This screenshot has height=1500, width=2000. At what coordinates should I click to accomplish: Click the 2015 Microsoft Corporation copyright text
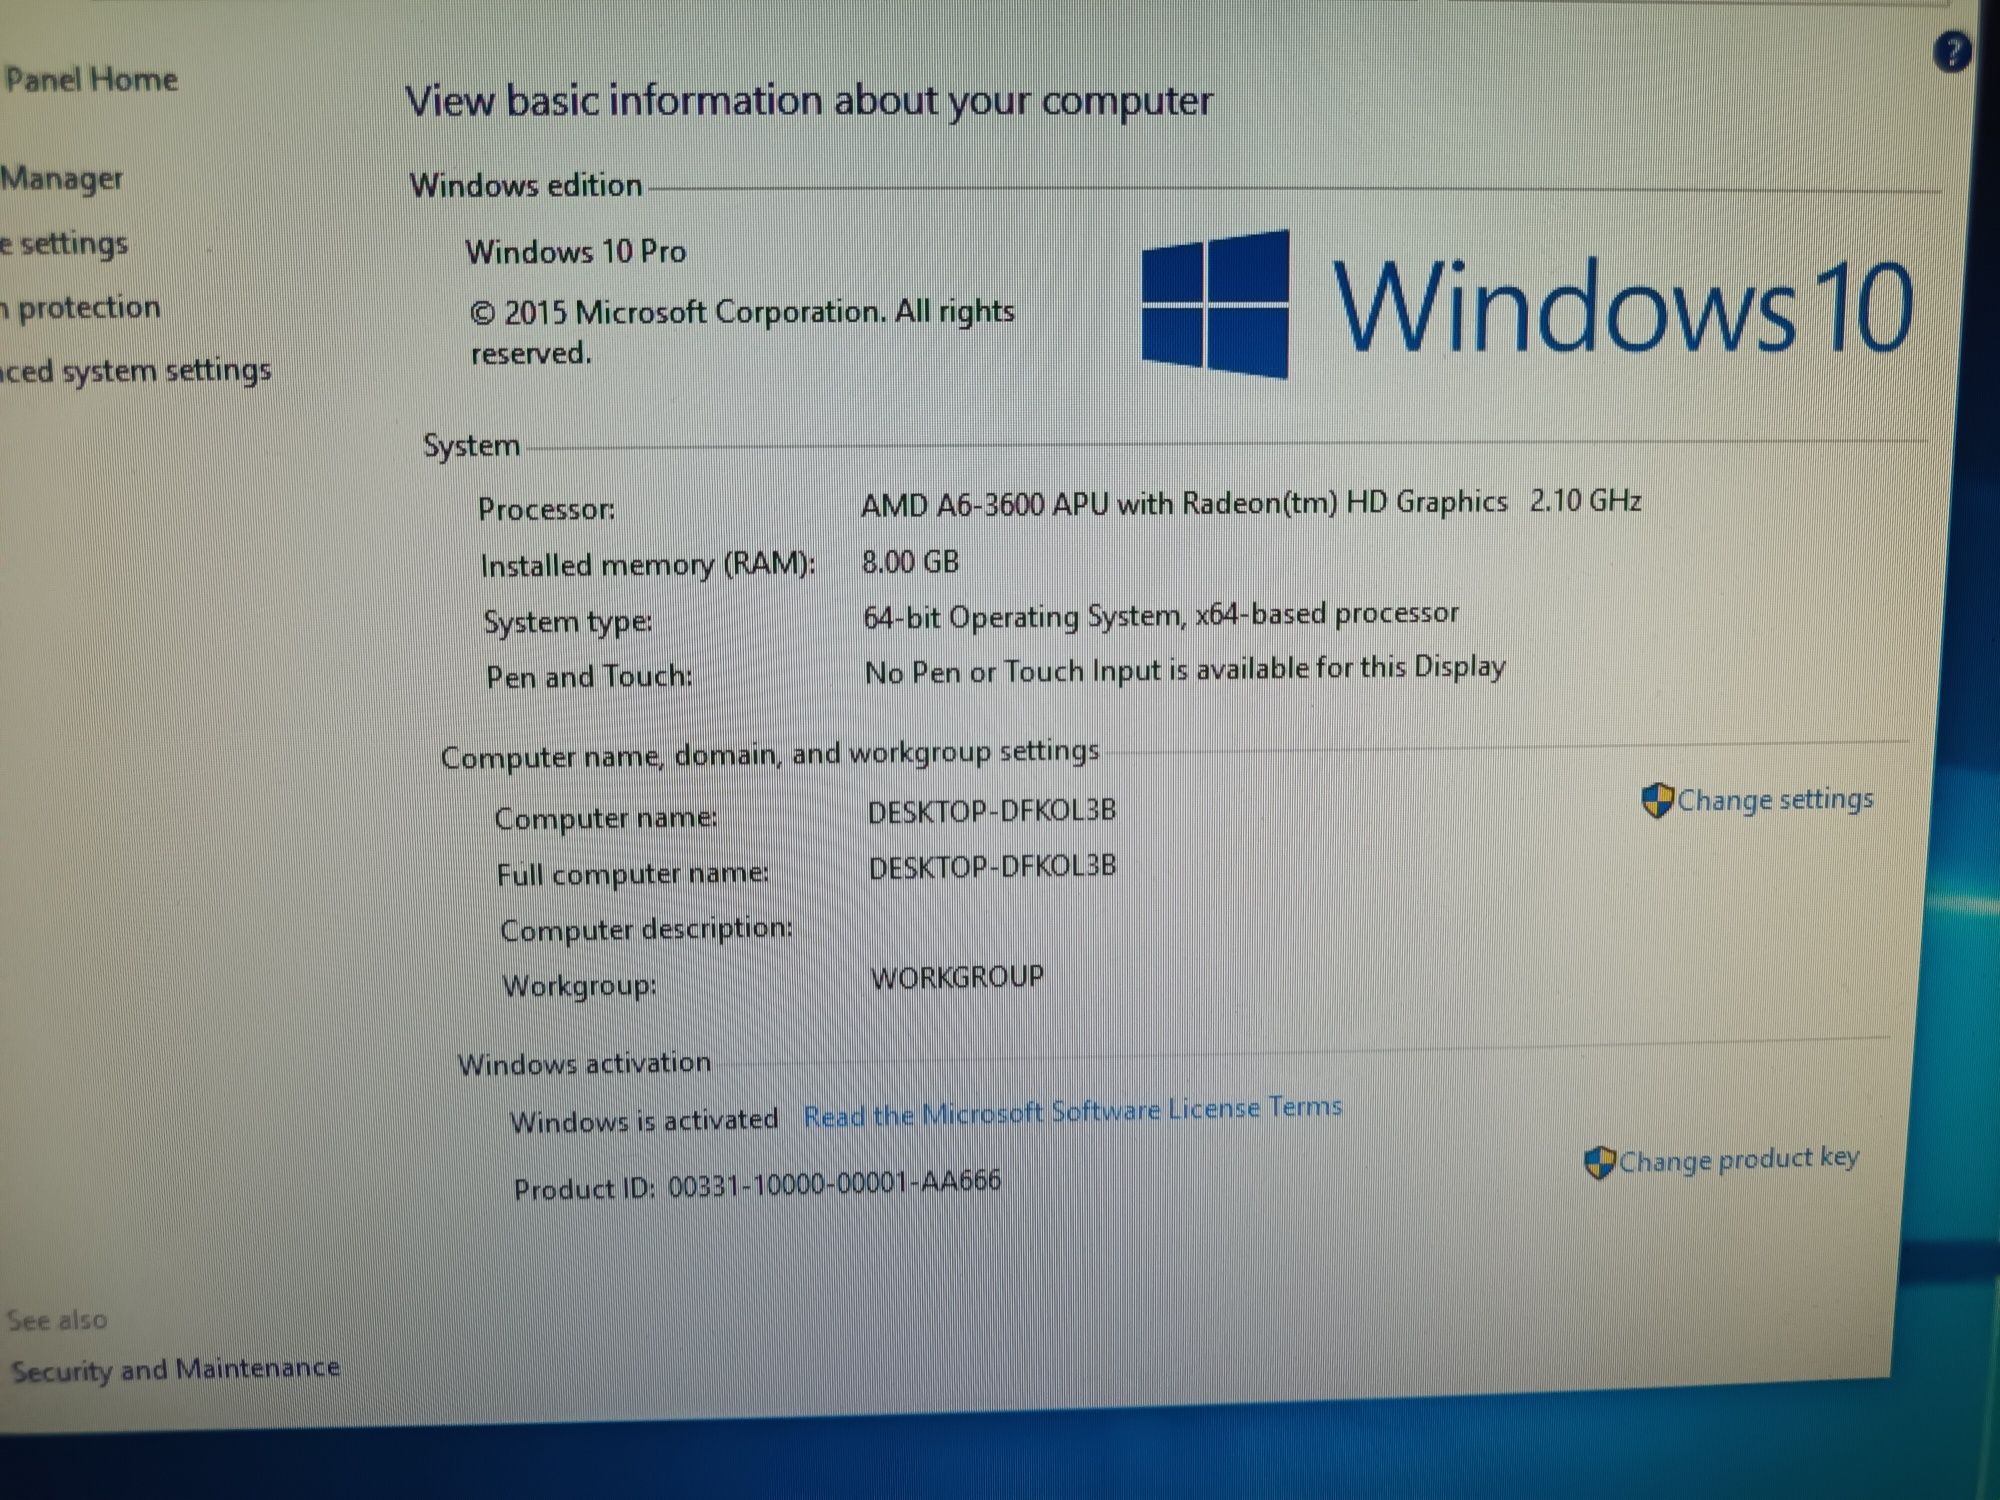click(x=742, y=332)
